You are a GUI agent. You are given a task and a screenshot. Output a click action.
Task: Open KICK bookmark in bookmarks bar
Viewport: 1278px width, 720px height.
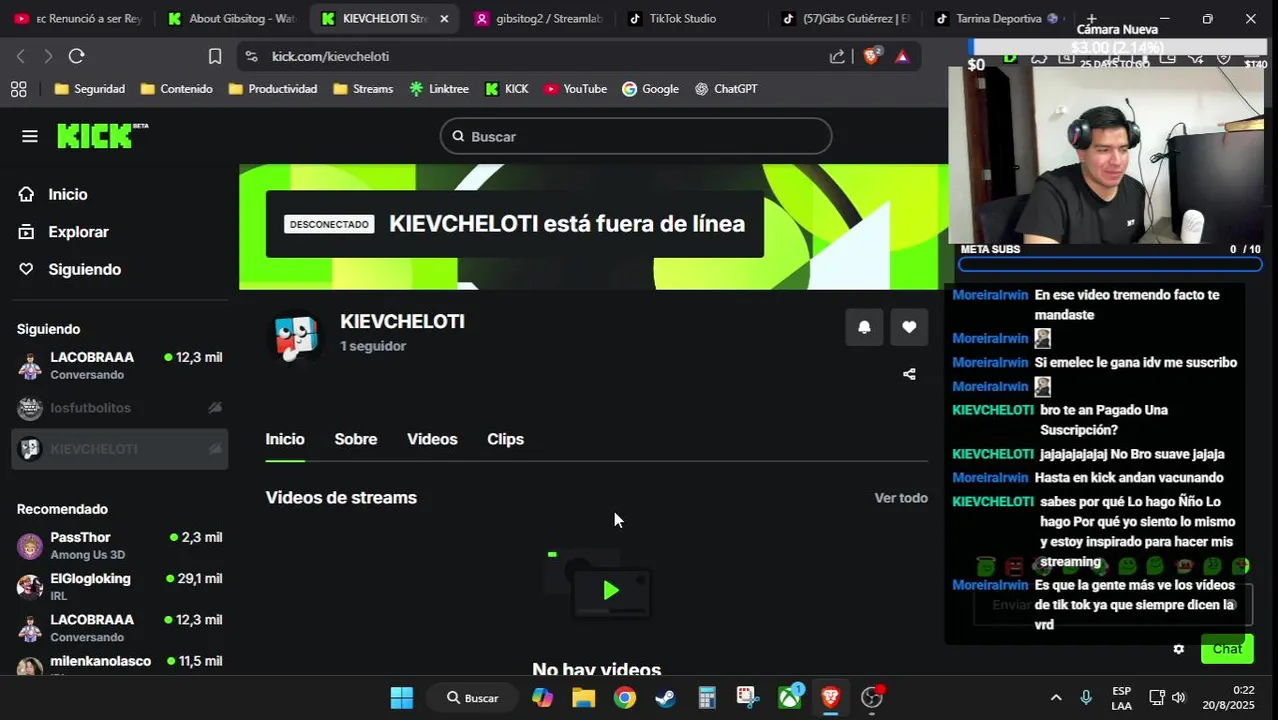tap(506, 89)
